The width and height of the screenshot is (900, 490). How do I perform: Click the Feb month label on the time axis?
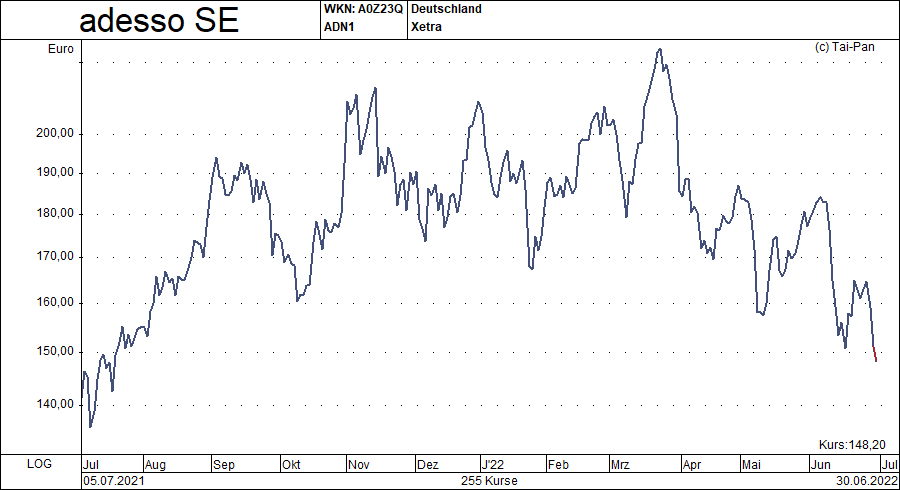[558, 465]
